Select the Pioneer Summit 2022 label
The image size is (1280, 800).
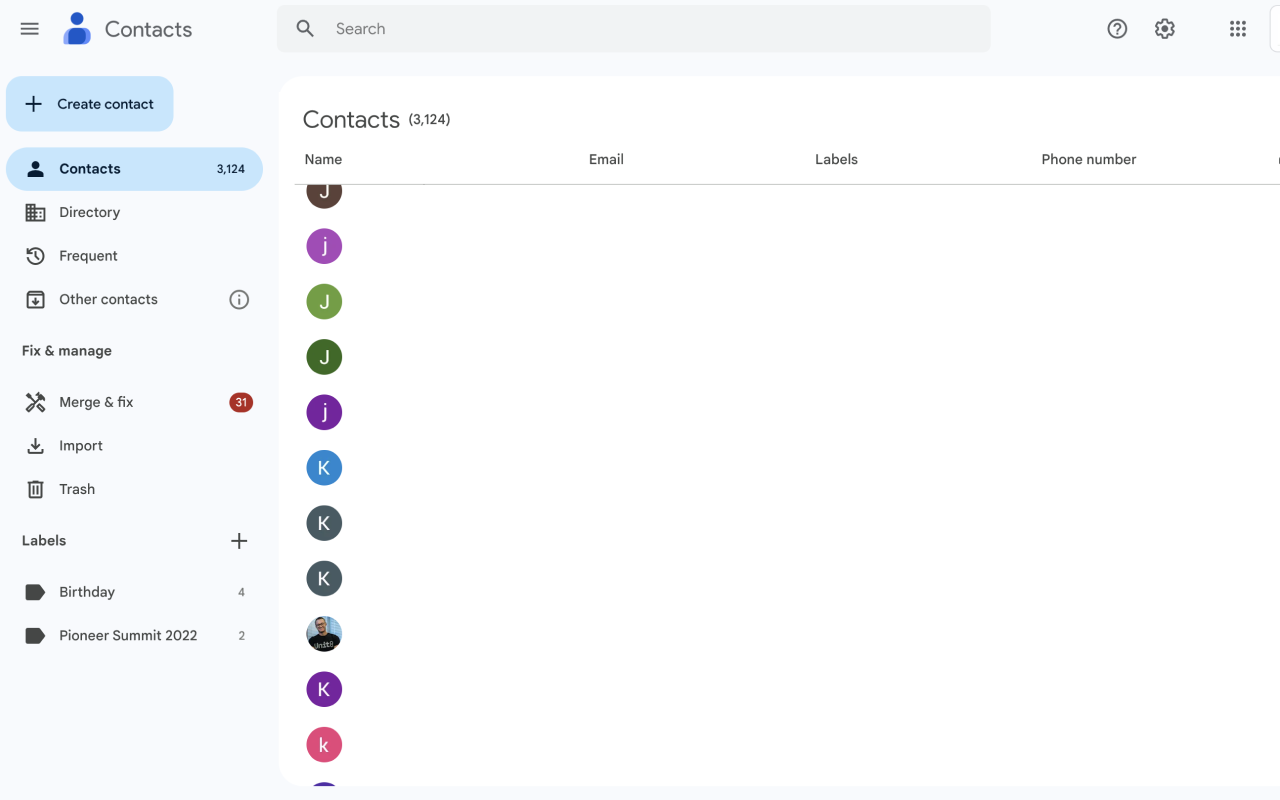[134, 636]
